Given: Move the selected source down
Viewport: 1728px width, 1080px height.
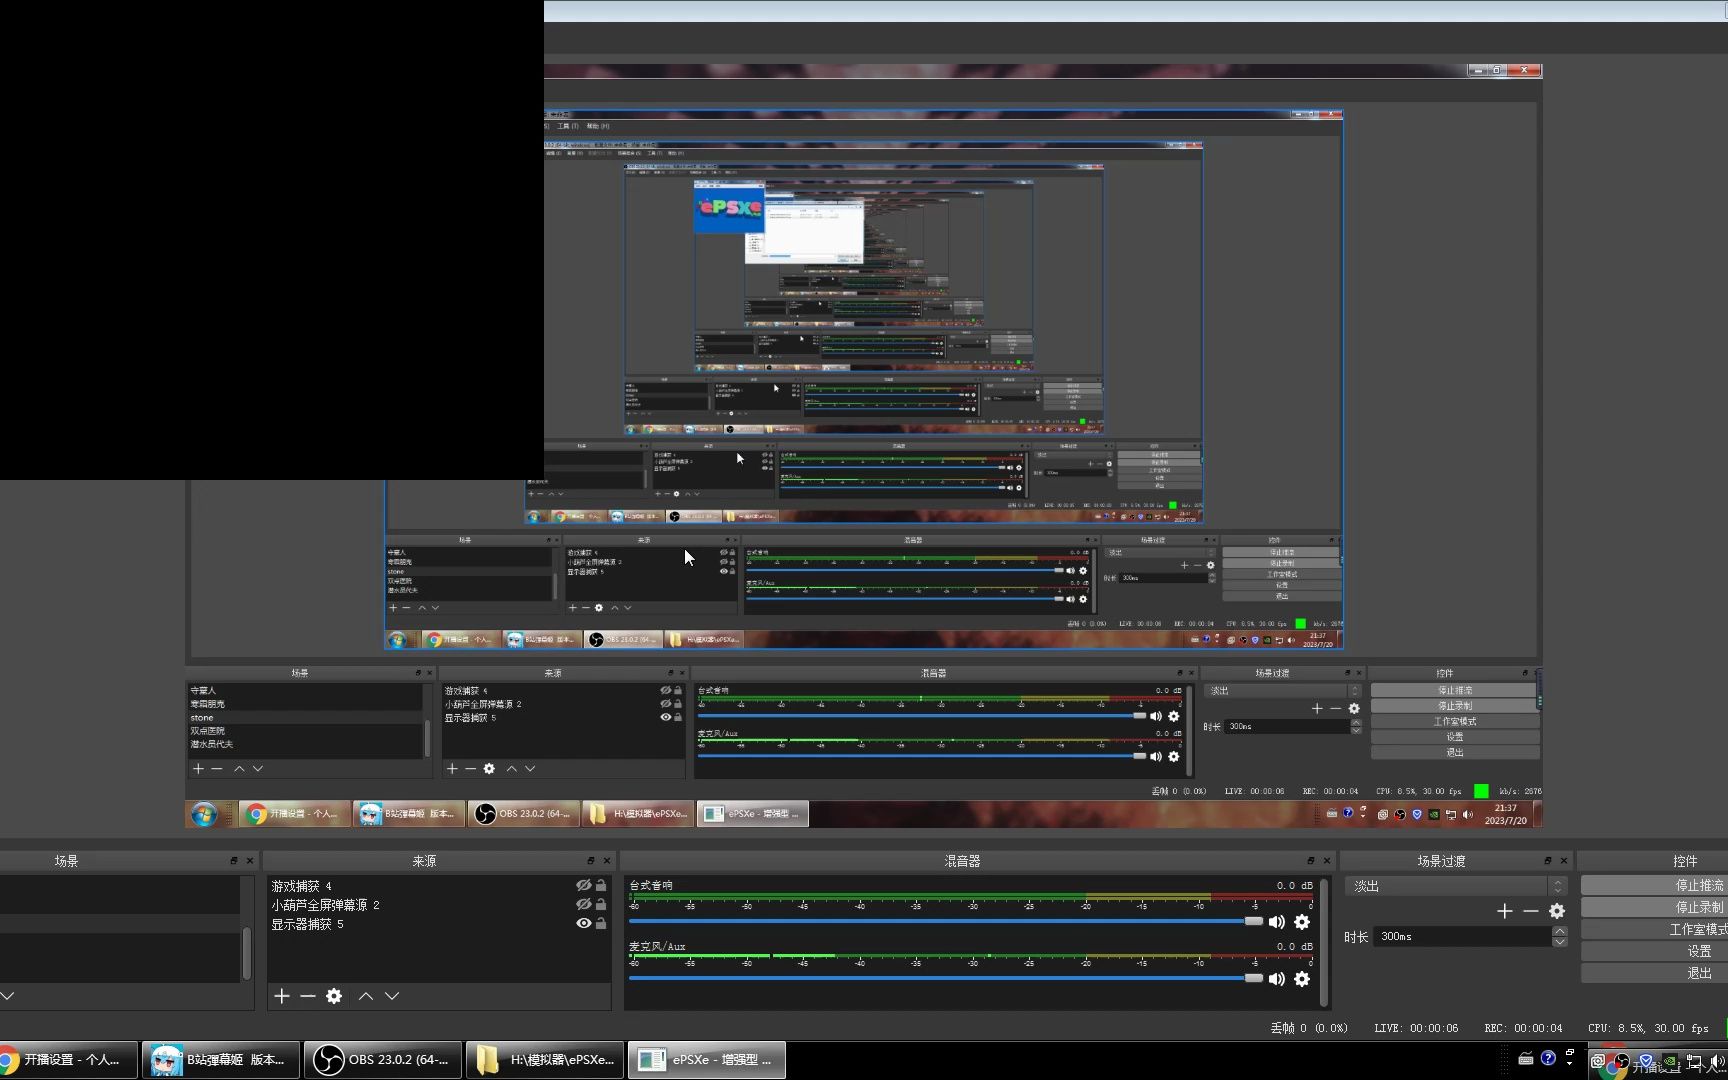Looking at the screenshot, I should (x=392, y=996).
